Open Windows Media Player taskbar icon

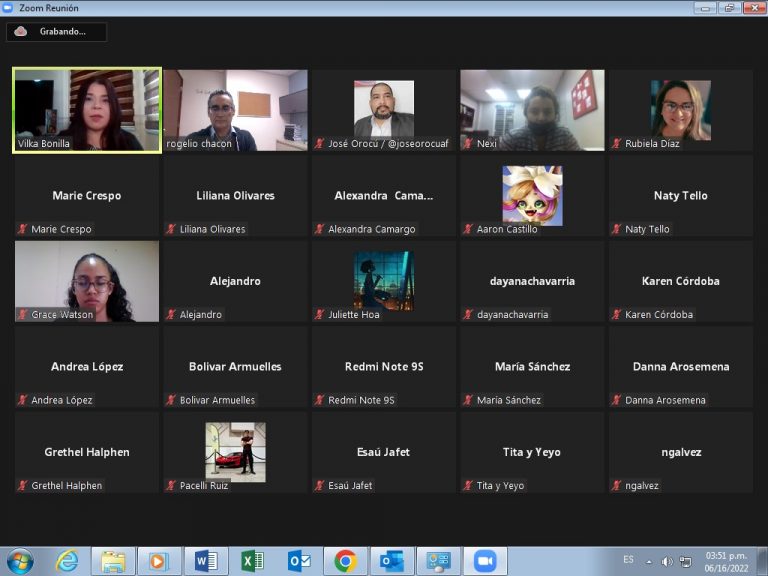click(x=158, y=561)
